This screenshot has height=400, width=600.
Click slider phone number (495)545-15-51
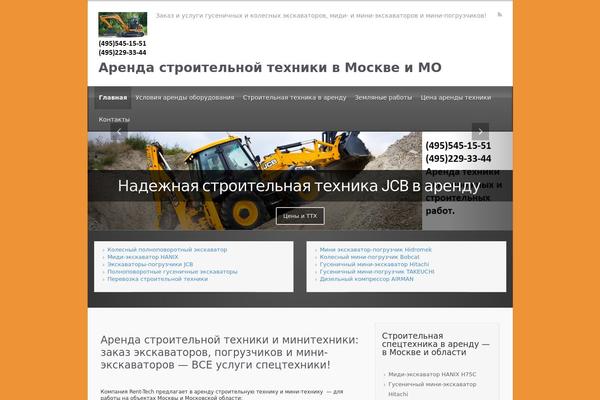458,145
